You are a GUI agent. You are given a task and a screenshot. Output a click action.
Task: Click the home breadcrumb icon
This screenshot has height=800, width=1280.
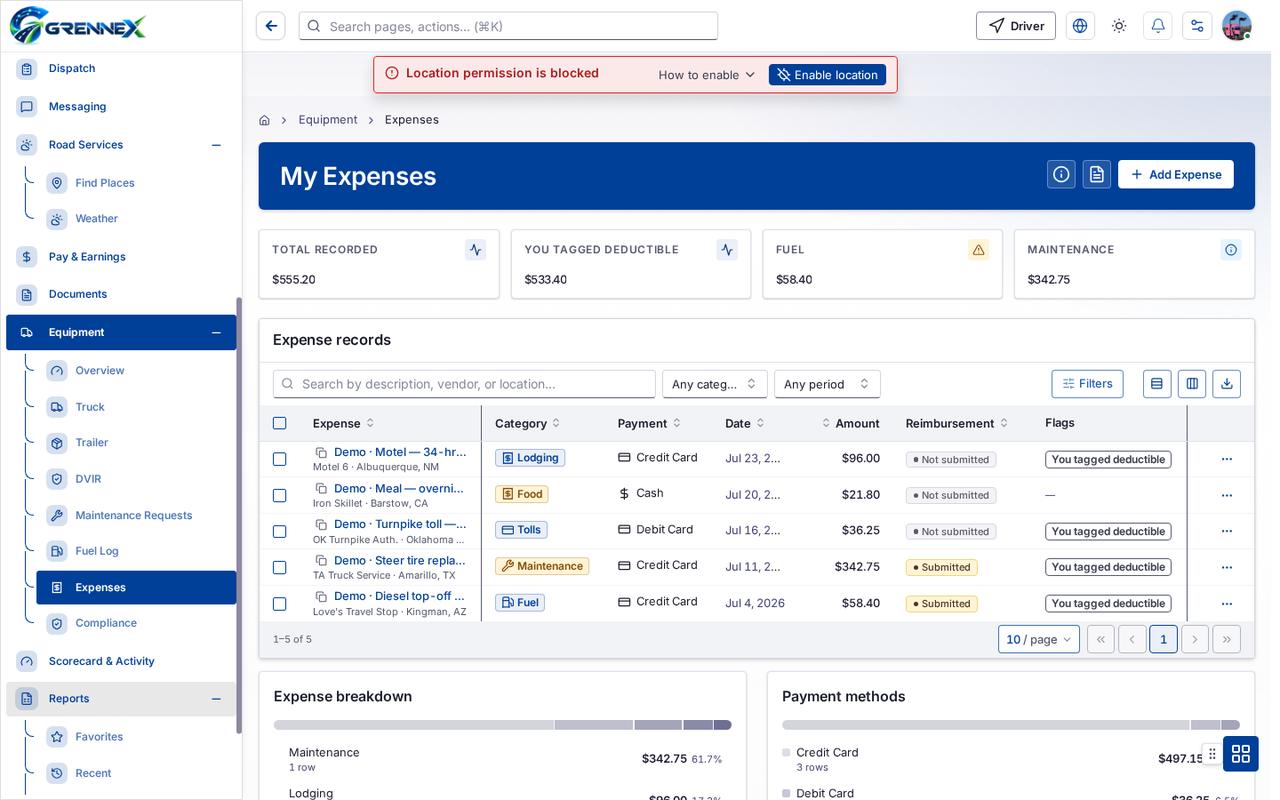[264, 120]
